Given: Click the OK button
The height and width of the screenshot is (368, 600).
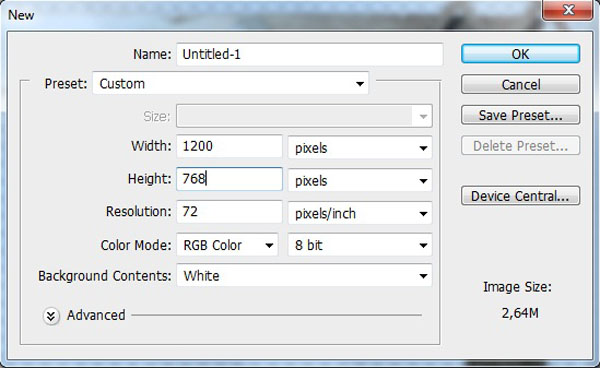Looking at the screenshot, I should pyautogui.click(x=520, y=54).
